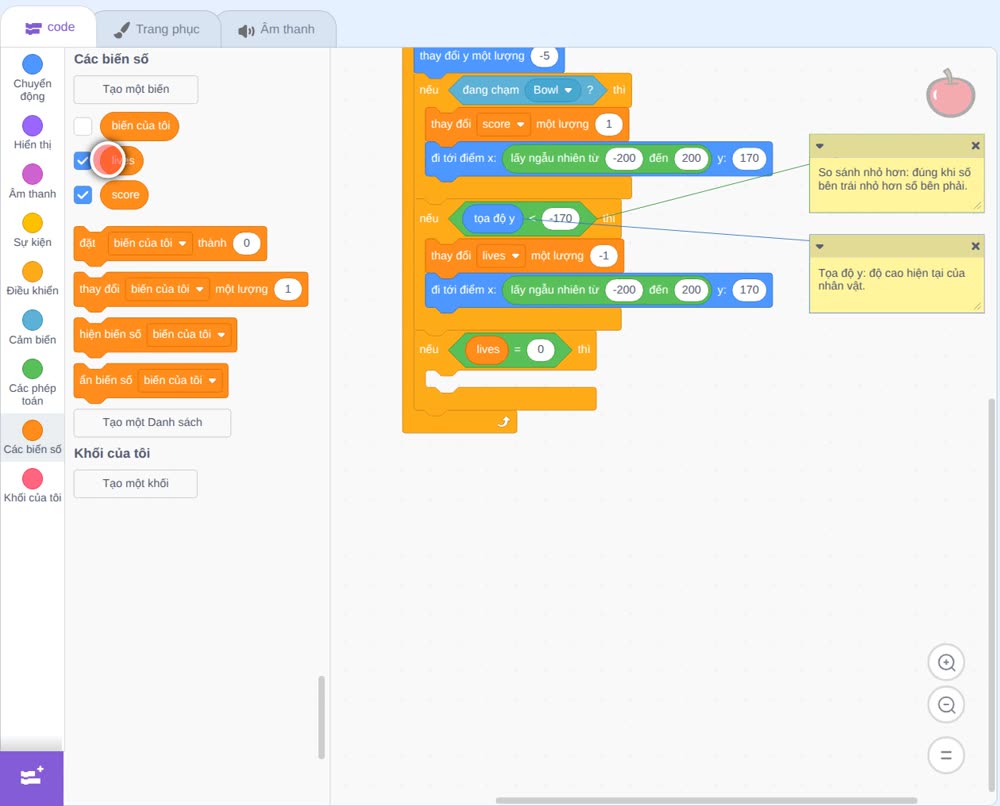Switch to the code tab
This screenshot has width=1000, height=806.
(x=49, y=27)
